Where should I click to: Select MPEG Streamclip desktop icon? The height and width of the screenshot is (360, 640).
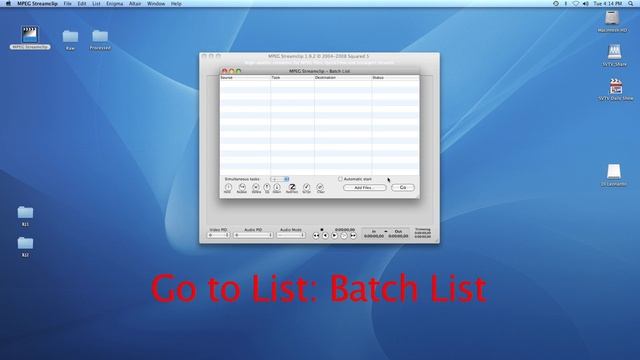(x=30, y=38)
